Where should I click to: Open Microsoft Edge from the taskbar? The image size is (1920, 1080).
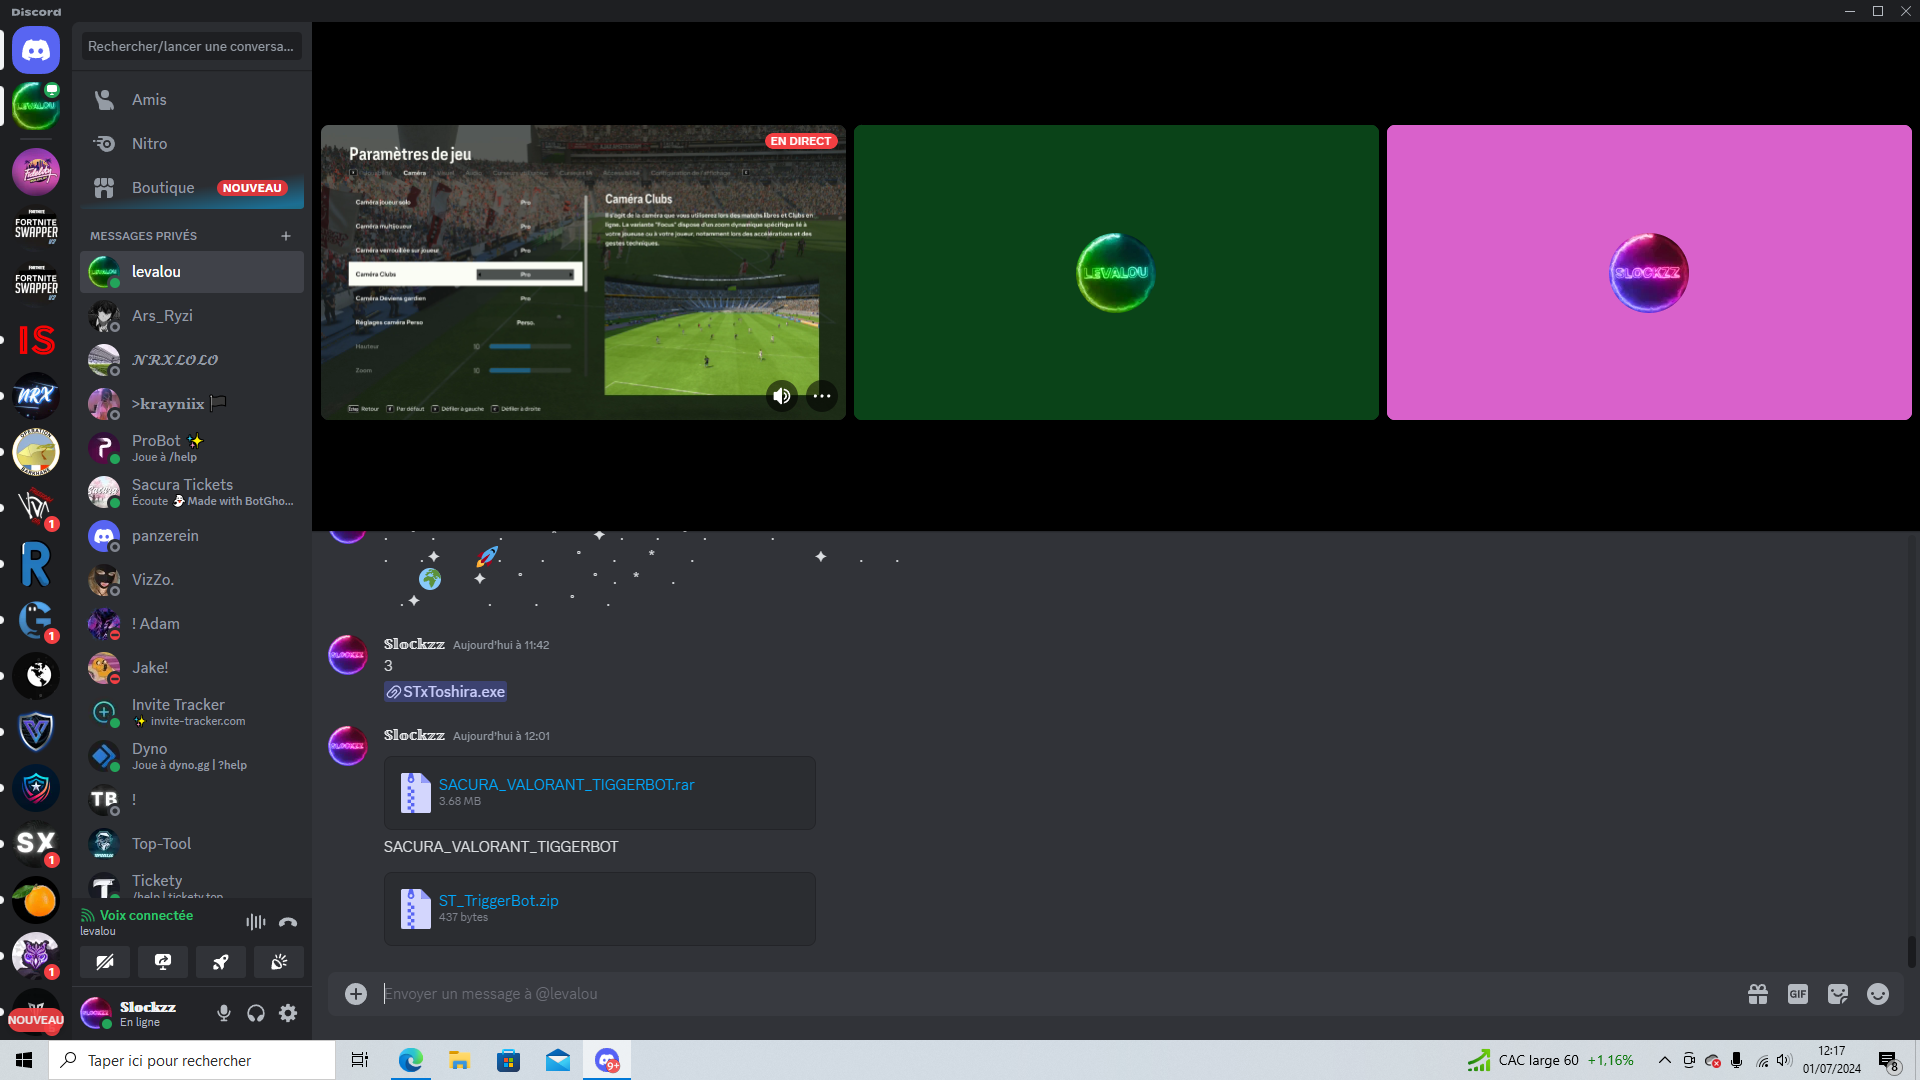pyautogui.click(x=410, y=1060)
